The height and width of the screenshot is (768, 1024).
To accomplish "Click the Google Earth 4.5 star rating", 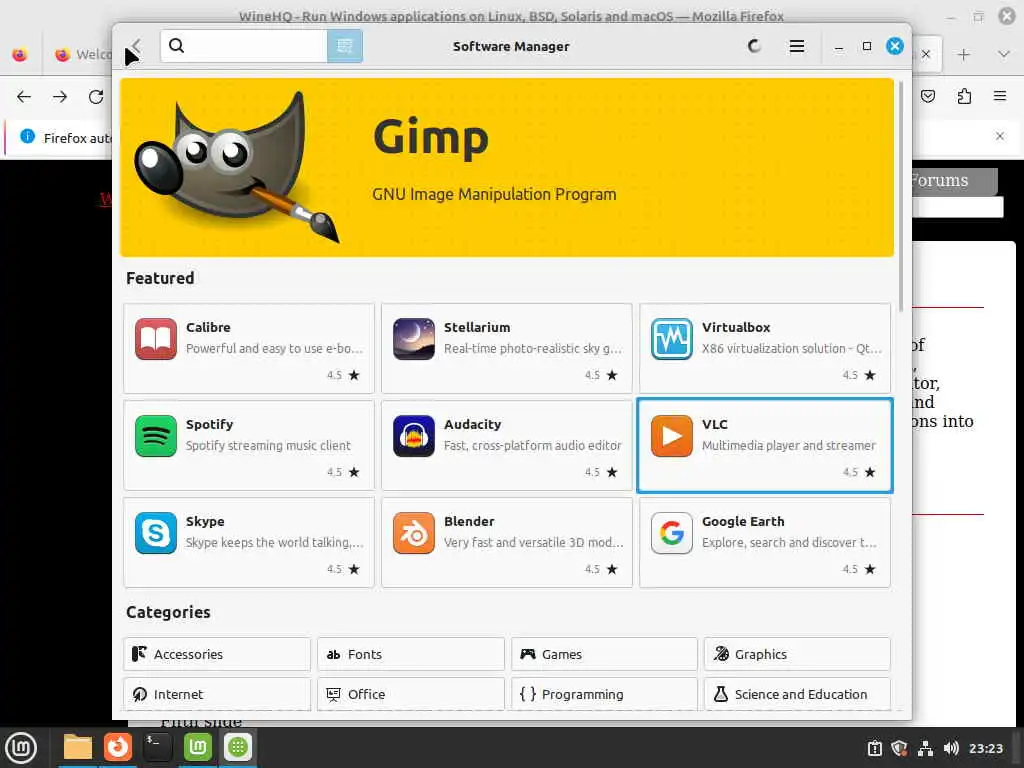I will (x=859, y=569).
